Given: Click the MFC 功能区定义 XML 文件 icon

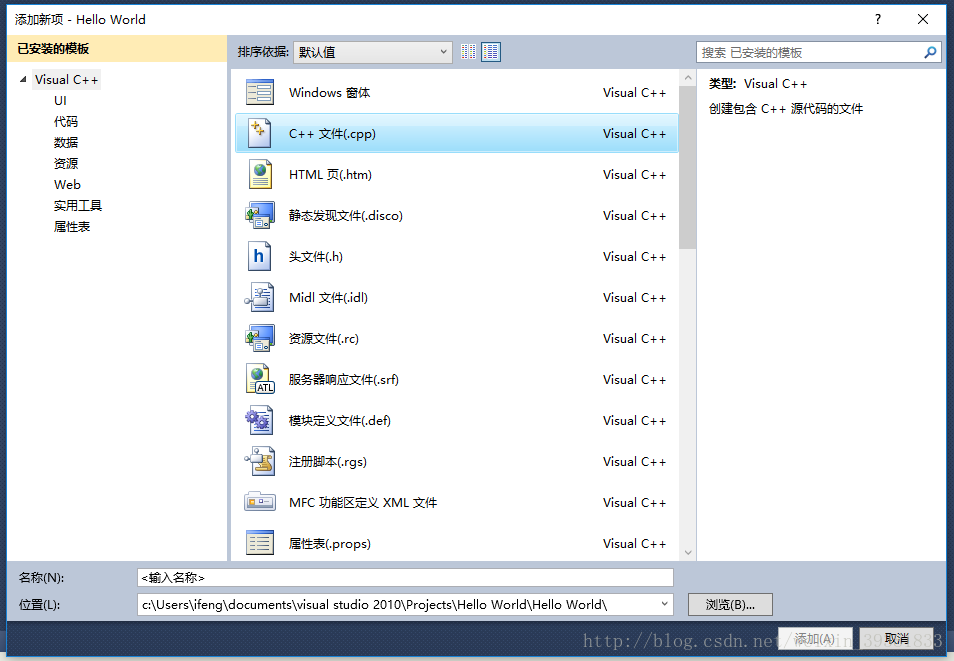Looking at the screenshot, I should [x=260, y=502].
